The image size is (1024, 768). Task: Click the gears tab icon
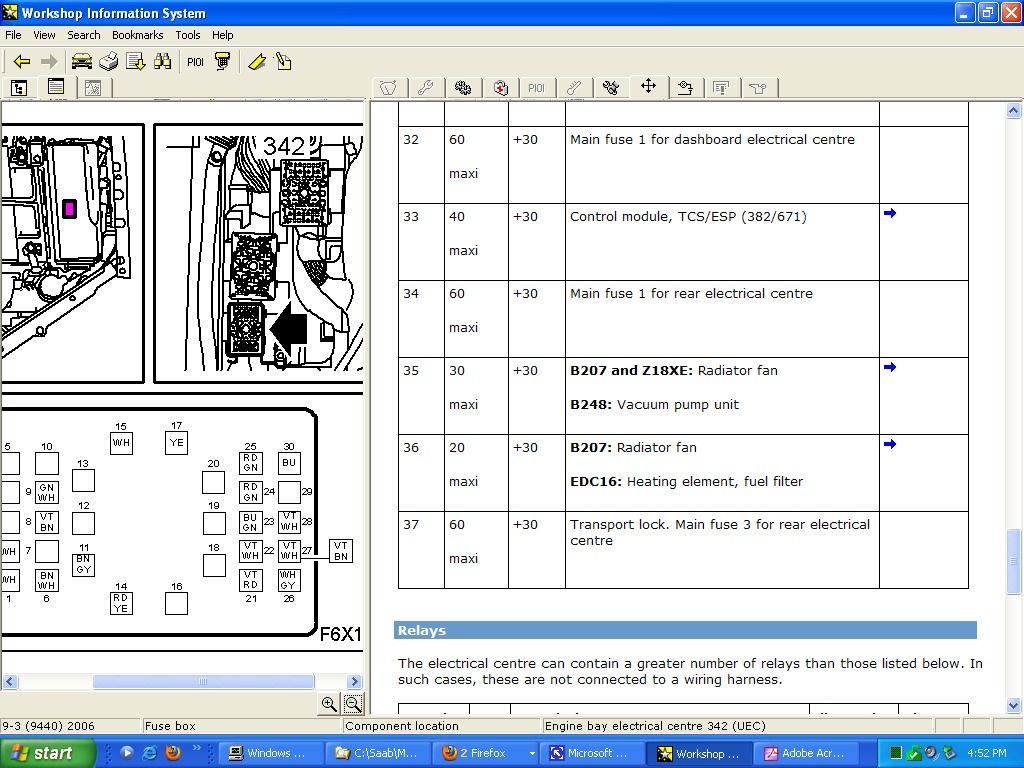point(463,88)
